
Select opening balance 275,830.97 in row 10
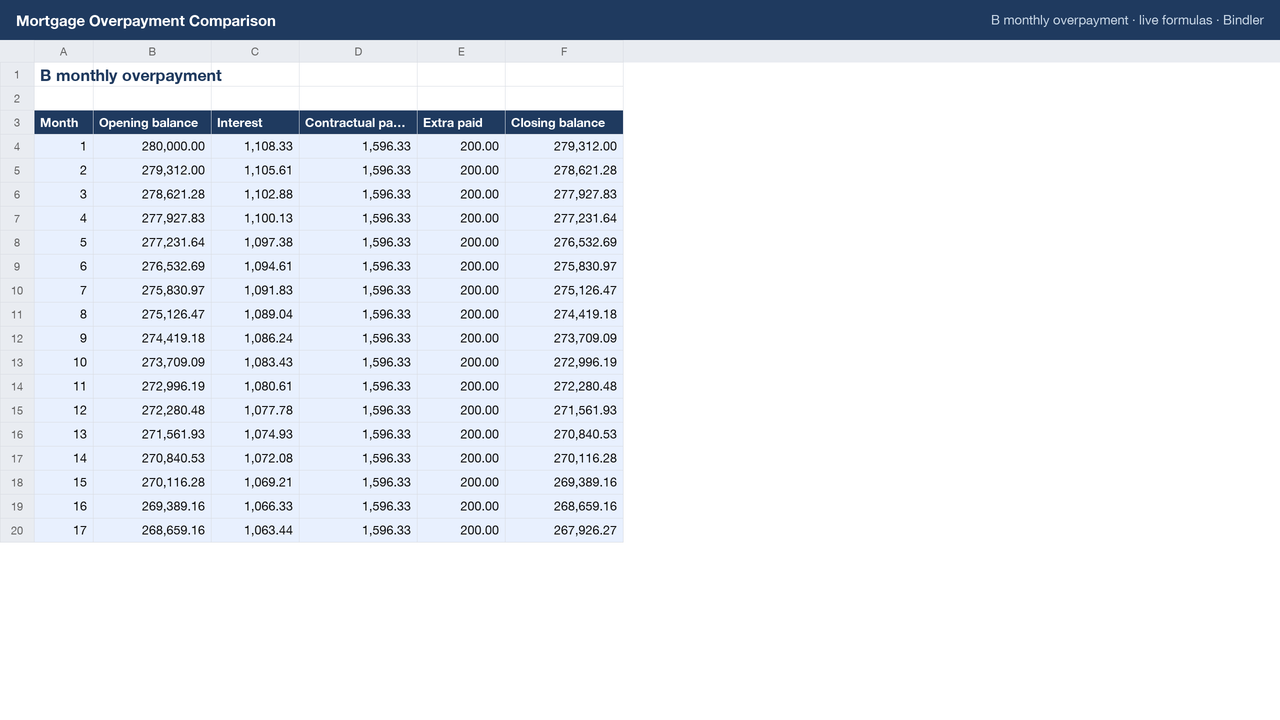click(x=152, y=291)
